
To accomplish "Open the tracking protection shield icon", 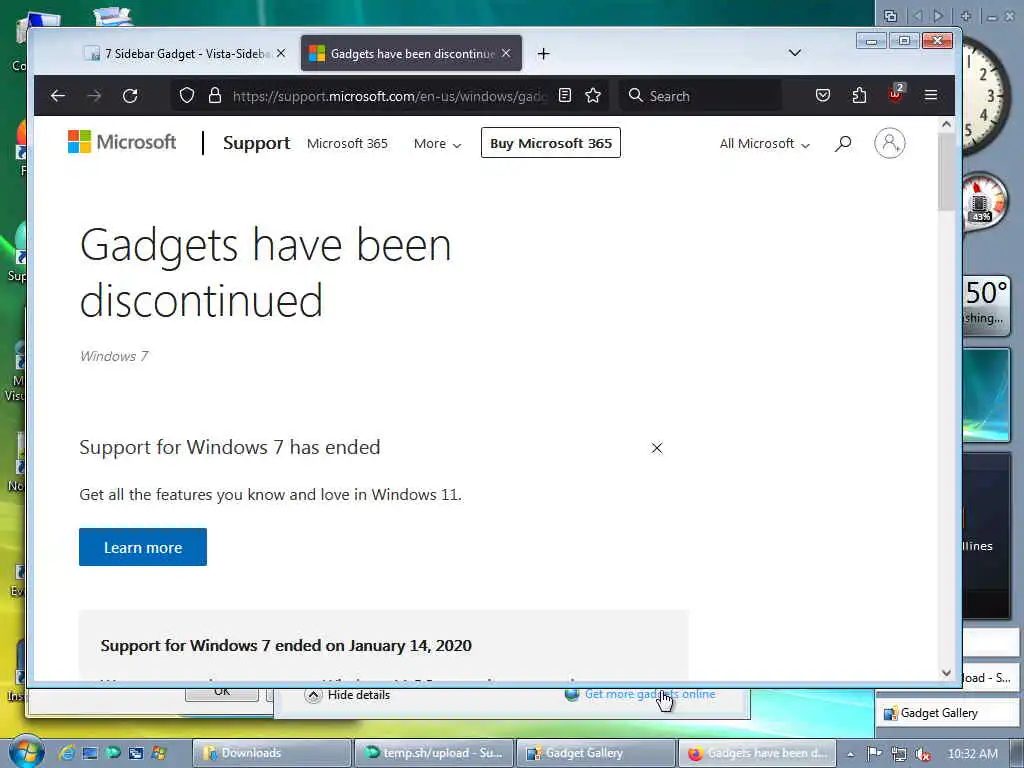I will [187, 96].
